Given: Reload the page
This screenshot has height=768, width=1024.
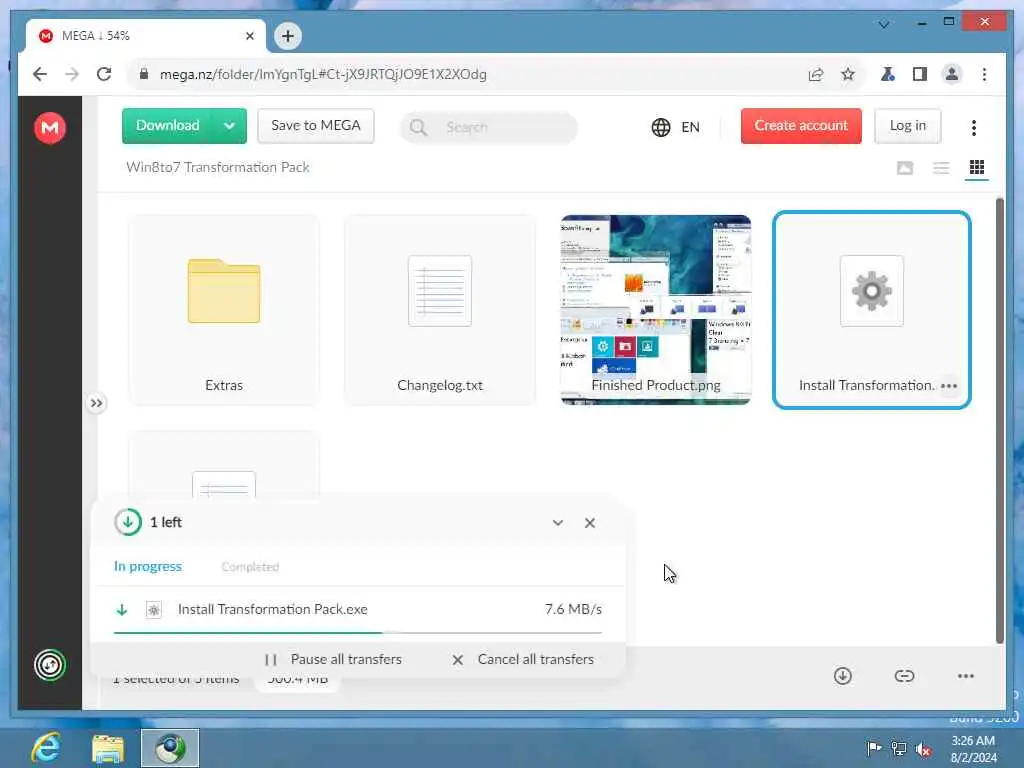Looking at the screenshot, I should (x=104, y=74).
